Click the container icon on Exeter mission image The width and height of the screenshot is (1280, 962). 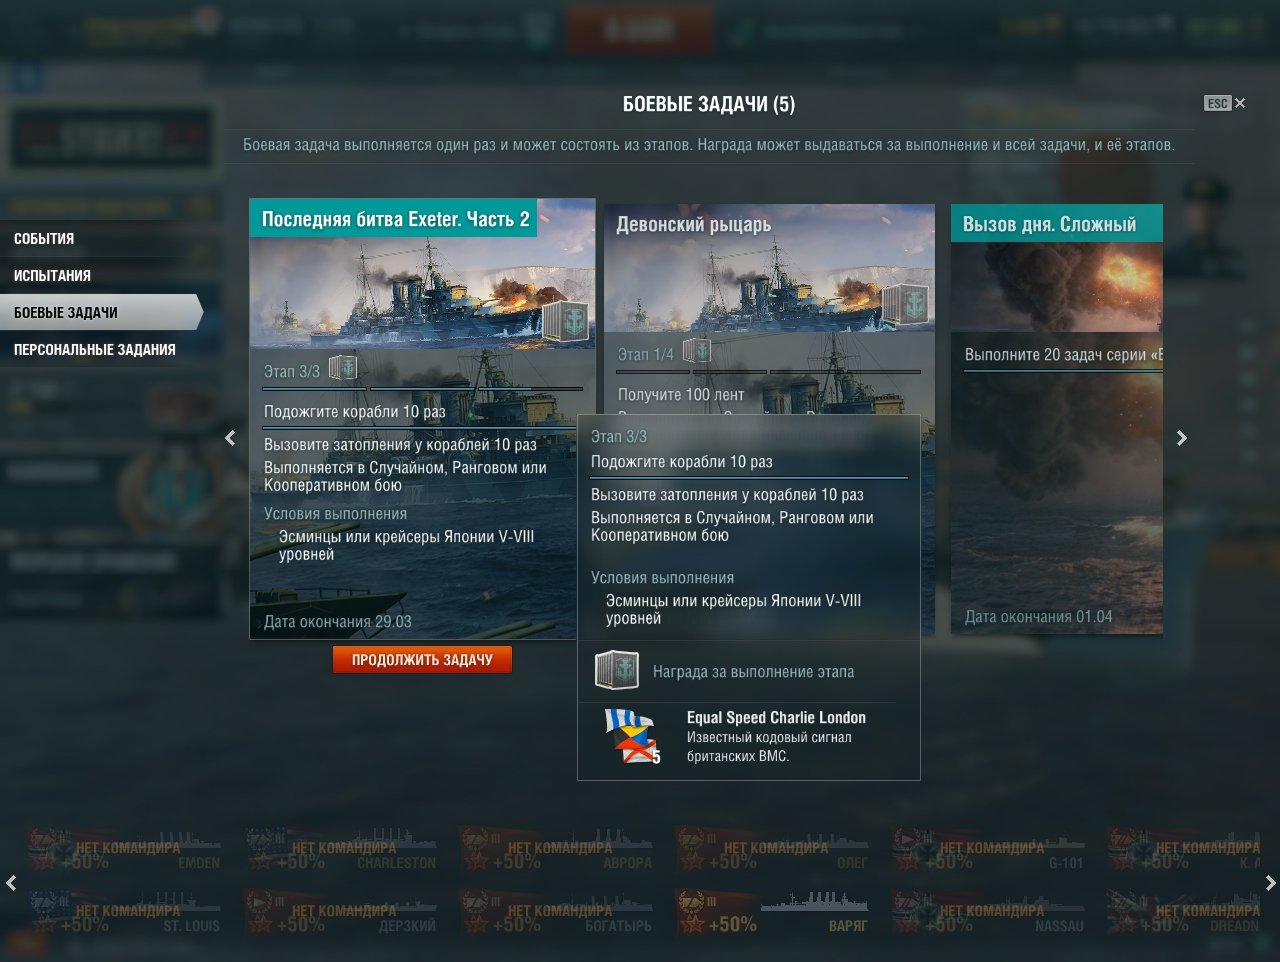pyautogui.click(x=564, y=321)
